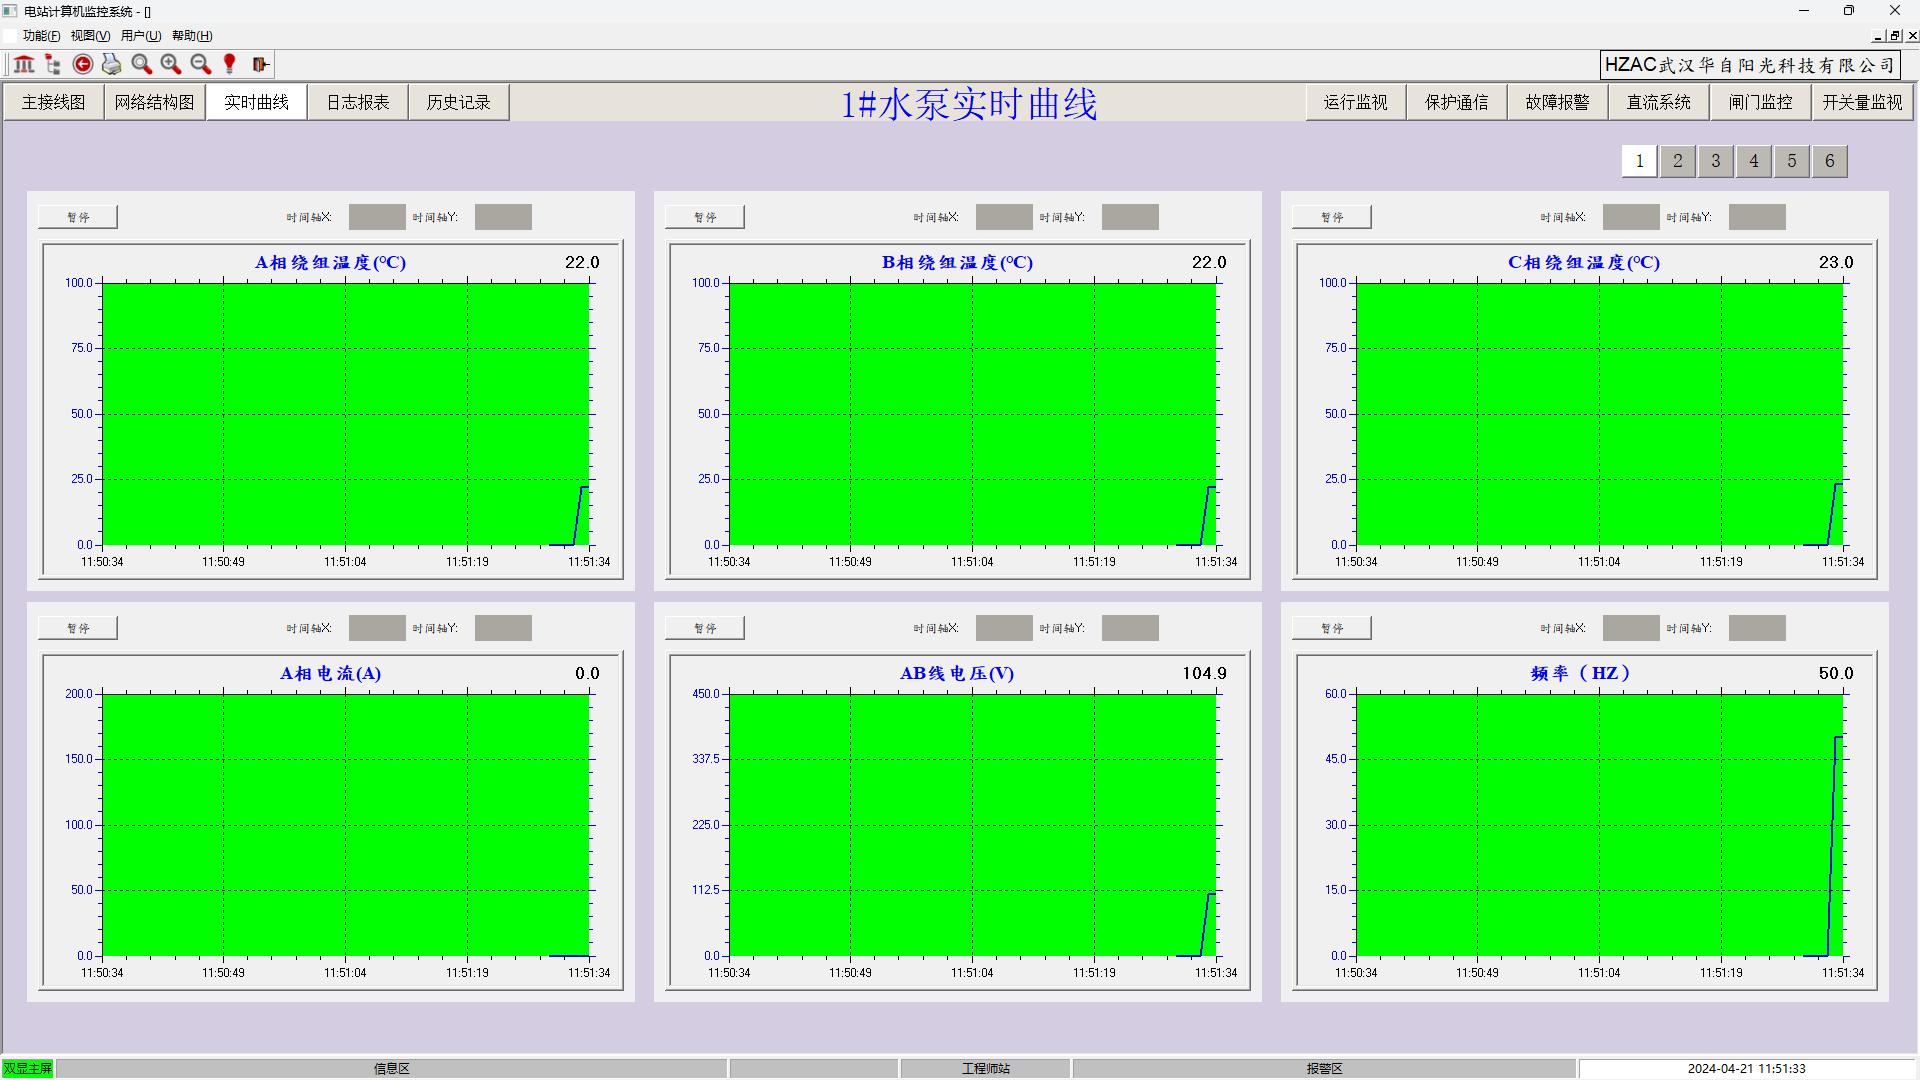The image size is (1920, 1080).
Task: Click the zoom out magnifier icon
Action: coord(201,64)
